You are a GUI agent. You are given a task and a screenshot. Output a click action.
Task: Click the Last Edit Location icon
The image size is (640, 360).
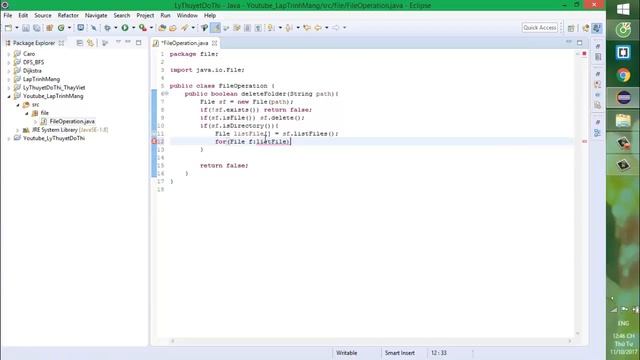coord(307,28)
